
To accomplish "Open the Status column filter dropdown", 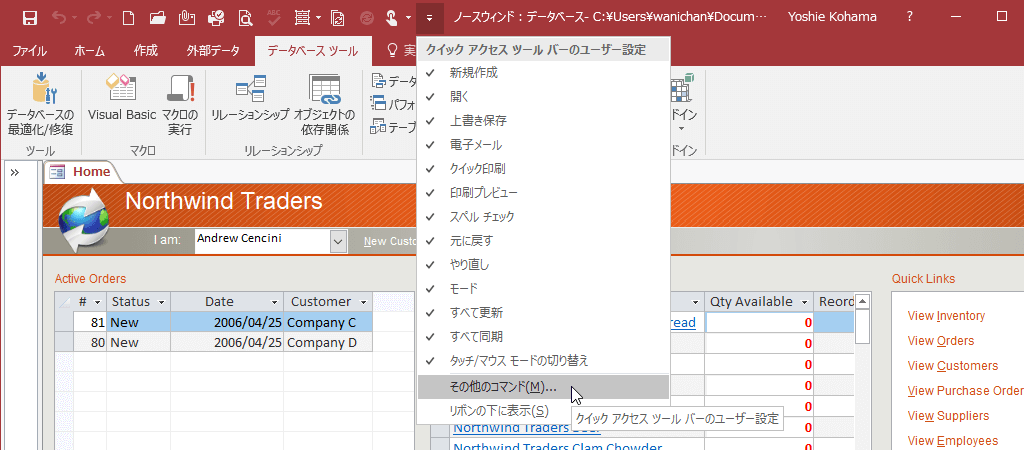I will tap(161, 302).
